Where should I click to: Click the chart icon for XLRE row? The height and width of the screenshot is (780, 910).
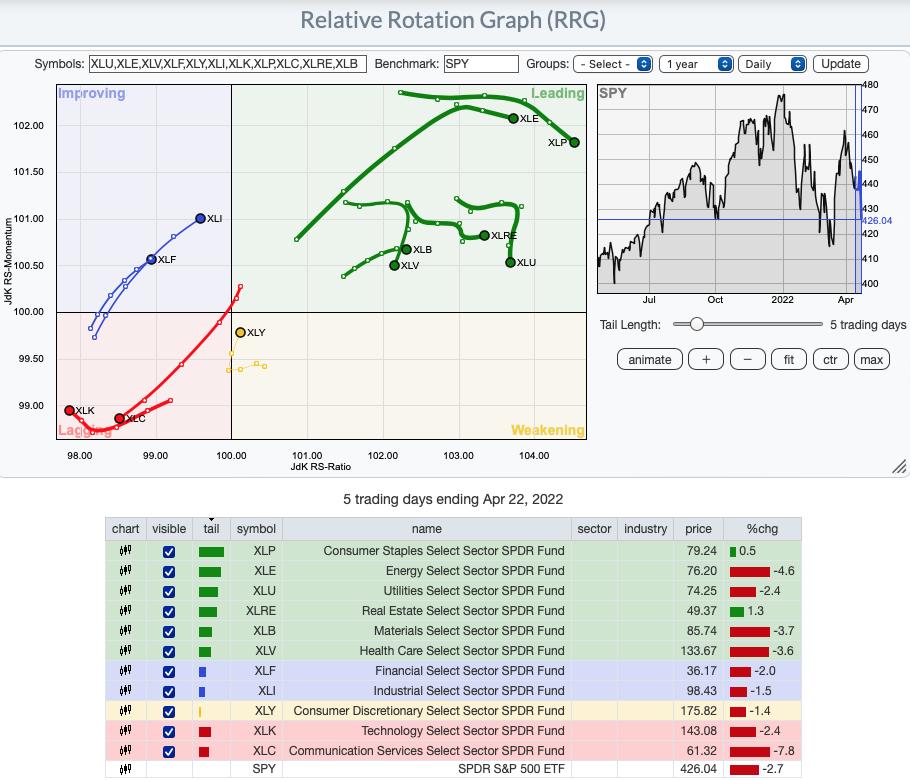[125, 611]
